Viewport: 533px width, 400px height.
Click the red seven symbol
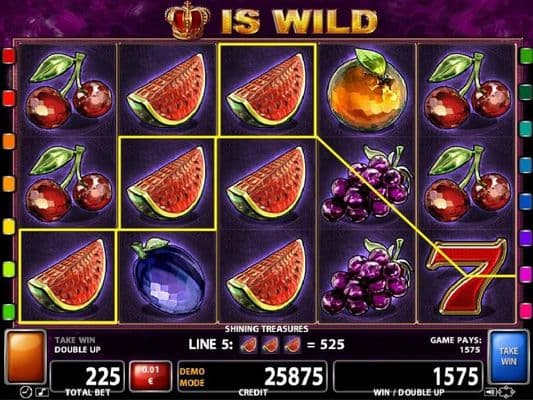pos(468,276)
